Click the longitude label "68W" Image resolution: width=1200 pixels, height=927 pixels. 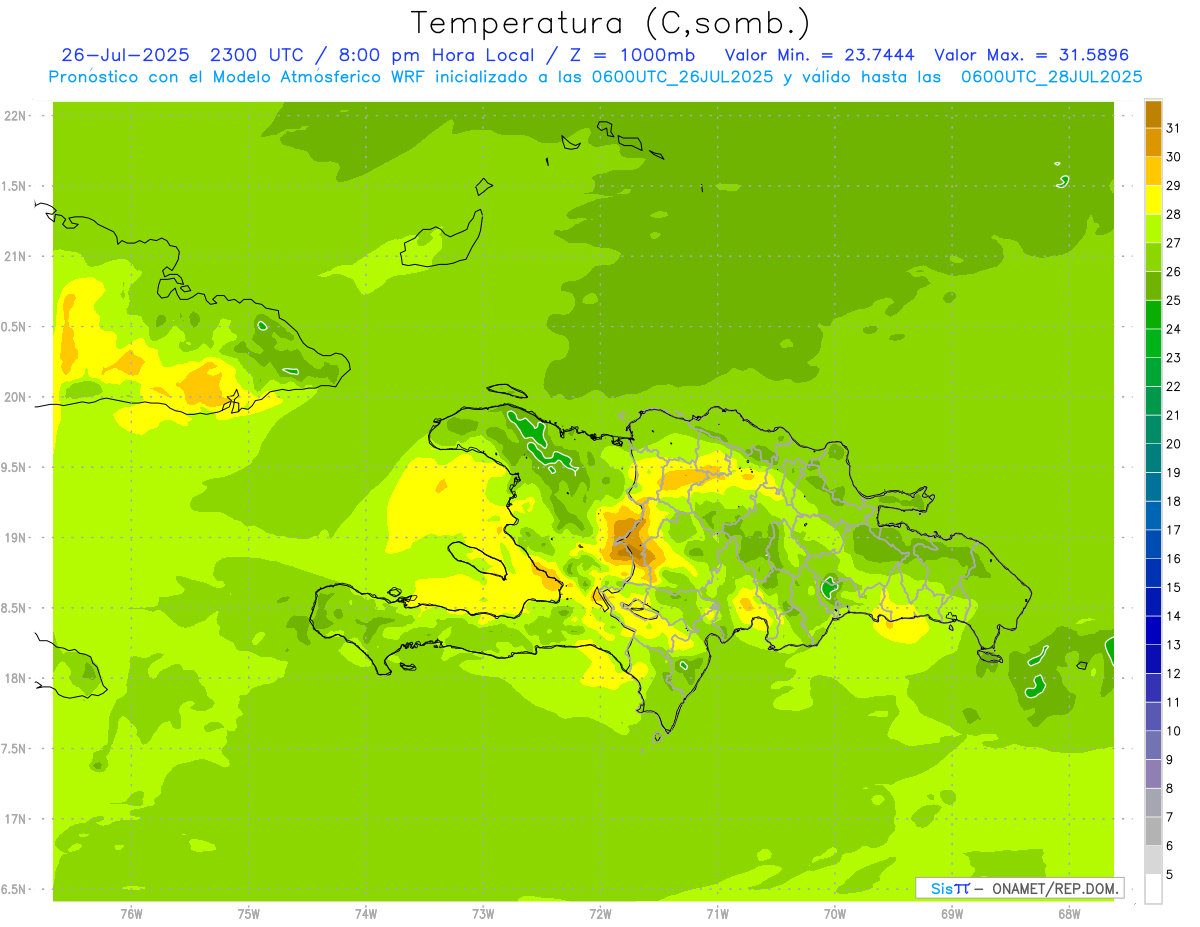pos(1069,914)
